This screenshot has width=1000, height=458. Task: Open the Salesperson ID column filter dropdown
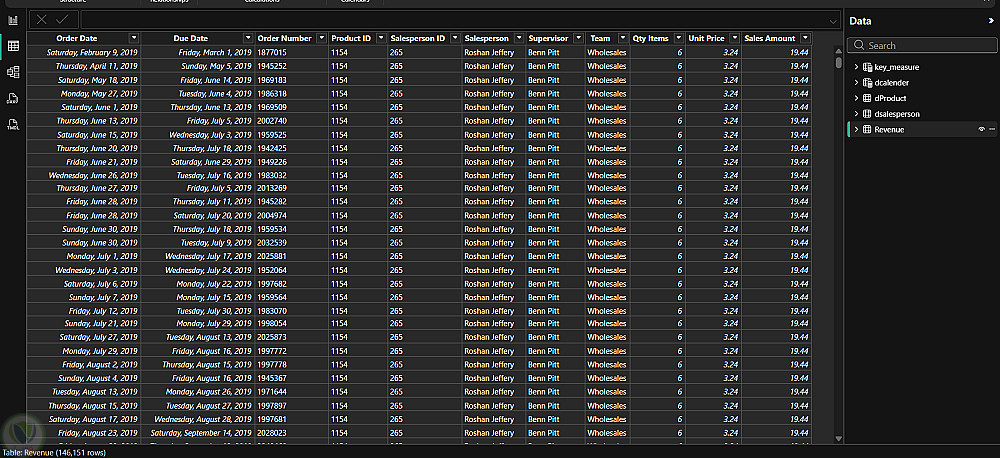(x=455, y=38)
